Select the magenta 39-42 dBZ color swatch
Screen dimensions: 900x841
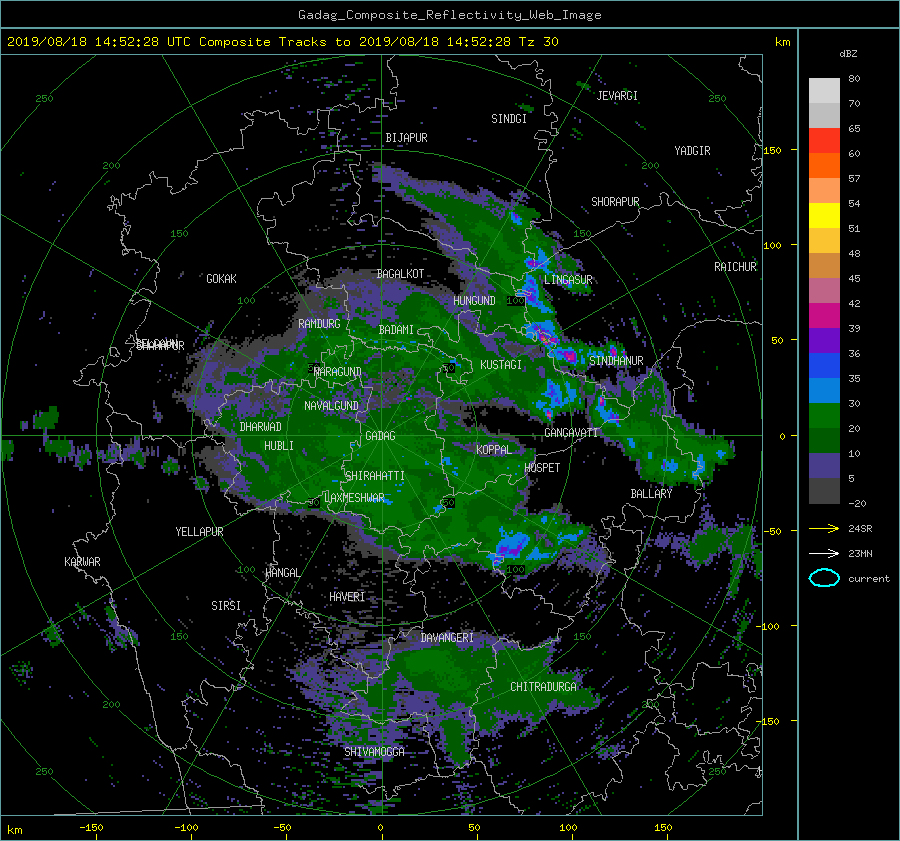824,316
